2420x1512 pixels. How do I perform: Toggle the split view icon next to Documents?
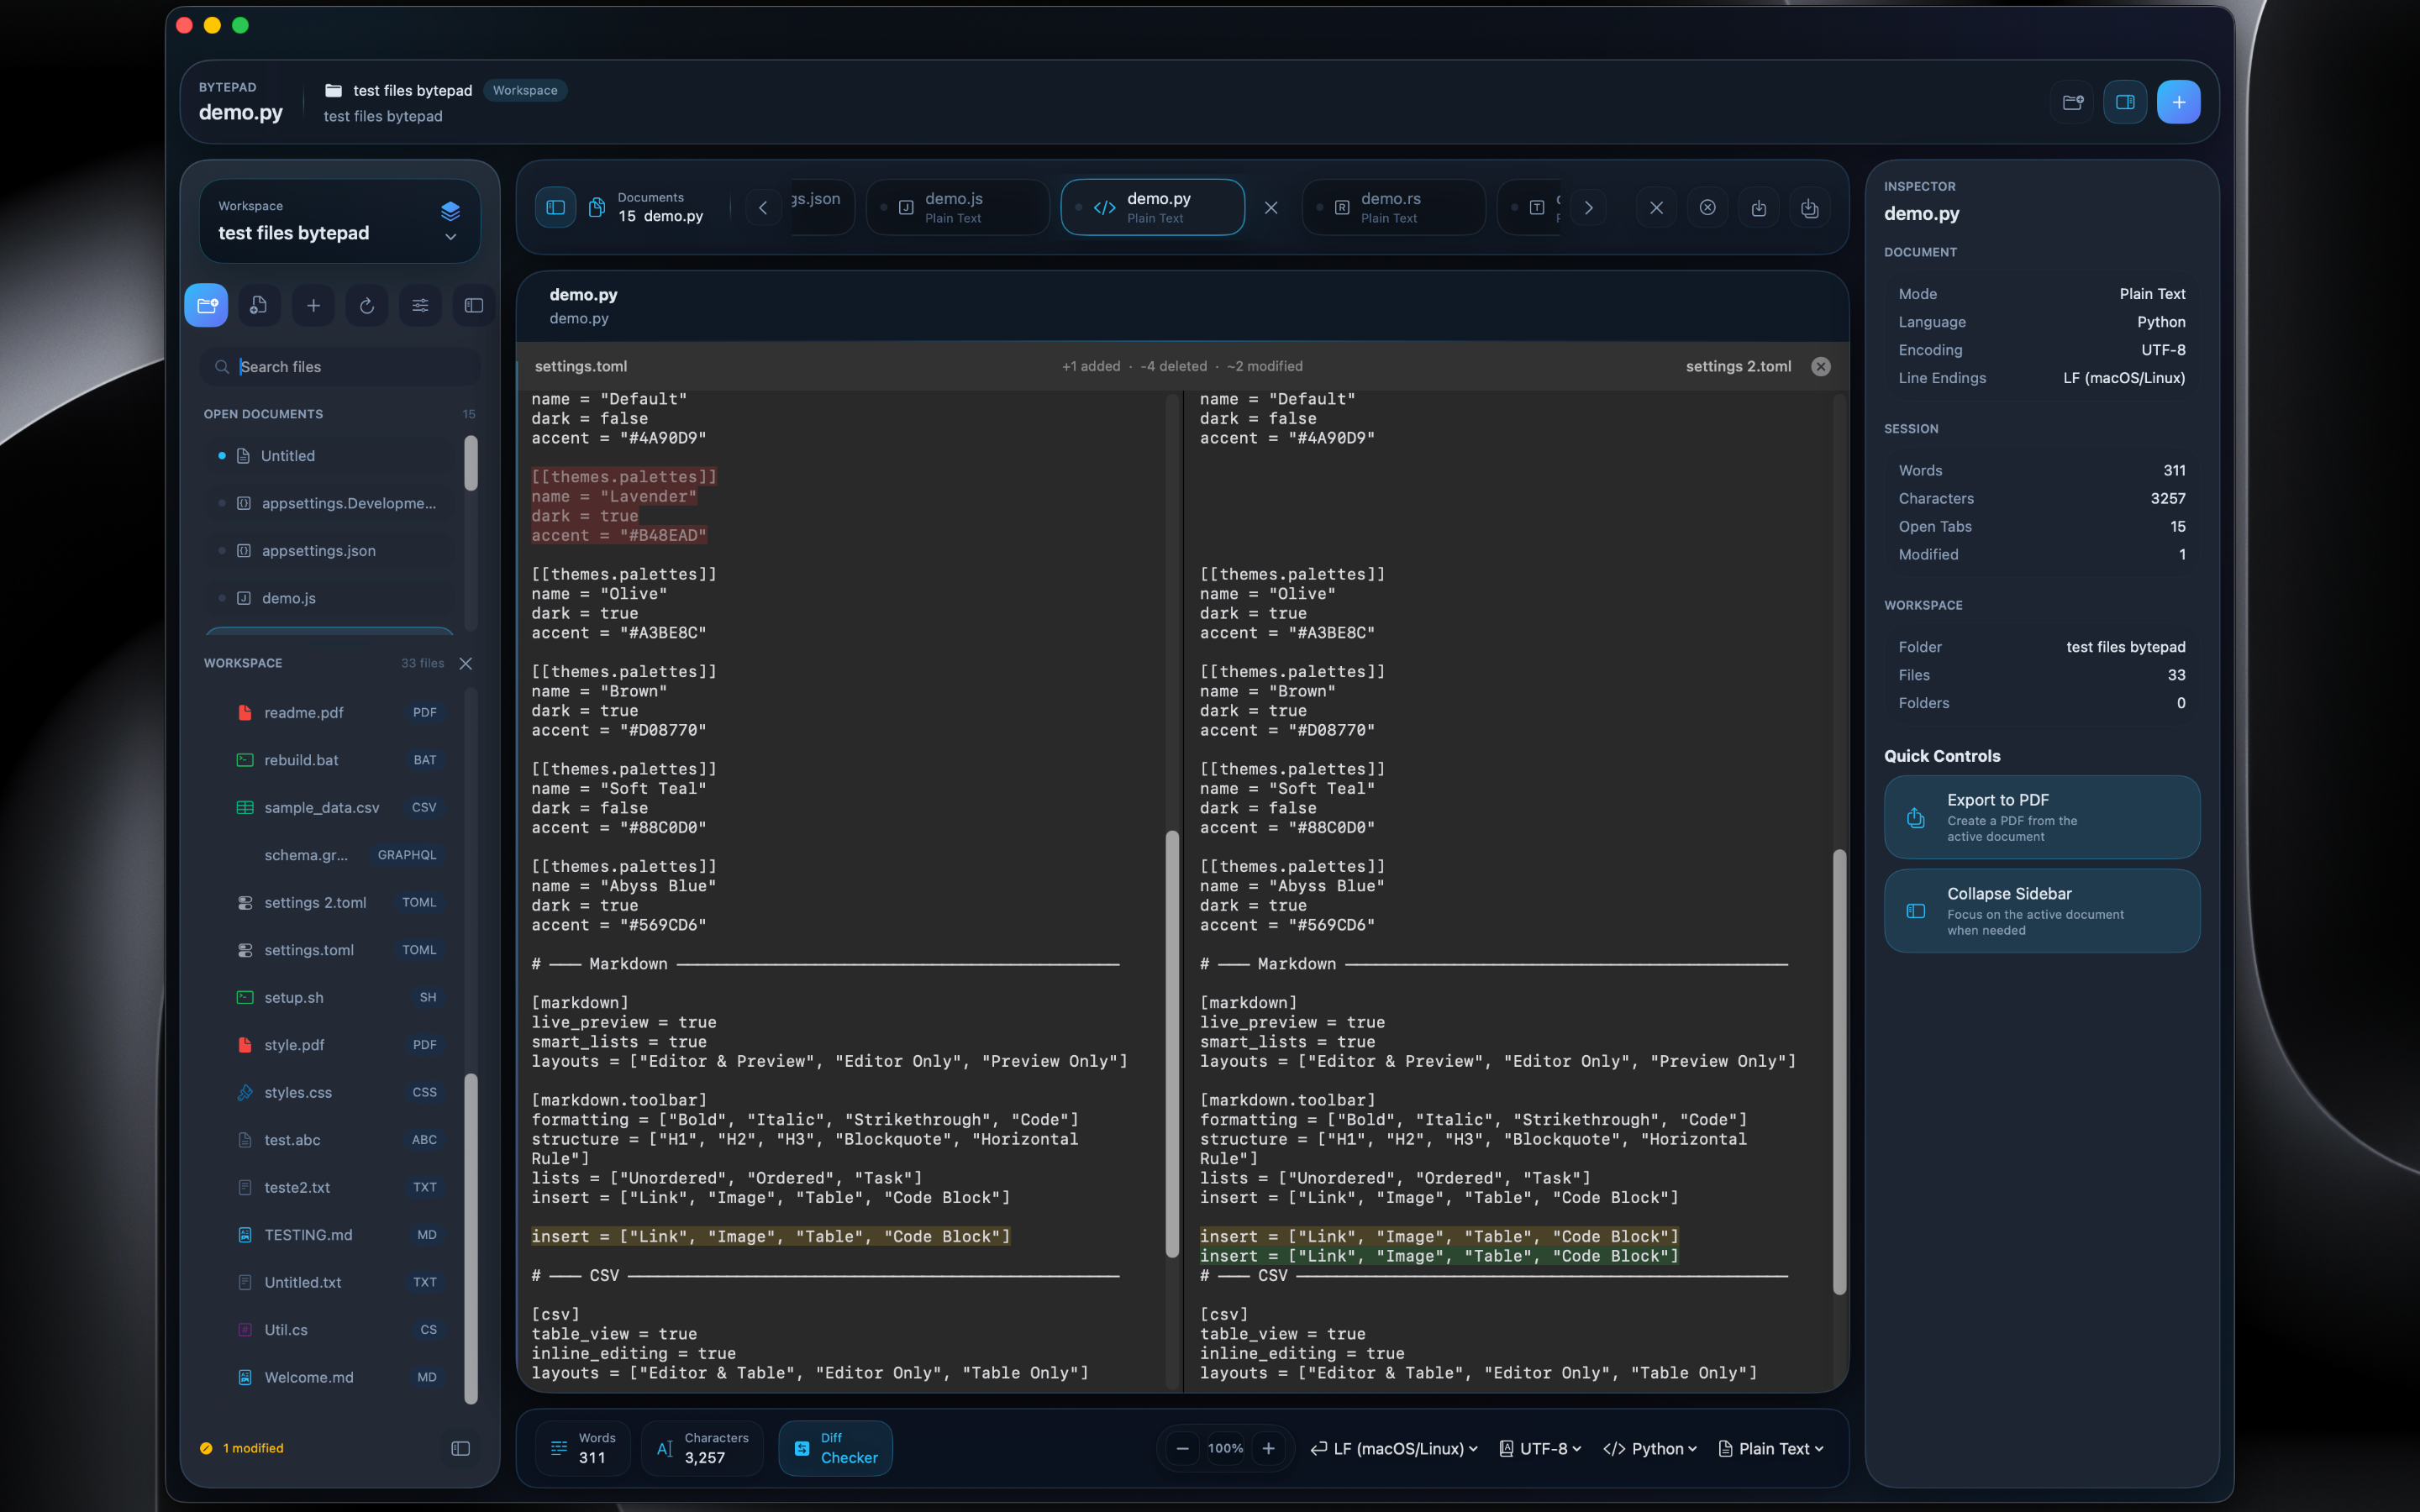click(x=556, y=207)
